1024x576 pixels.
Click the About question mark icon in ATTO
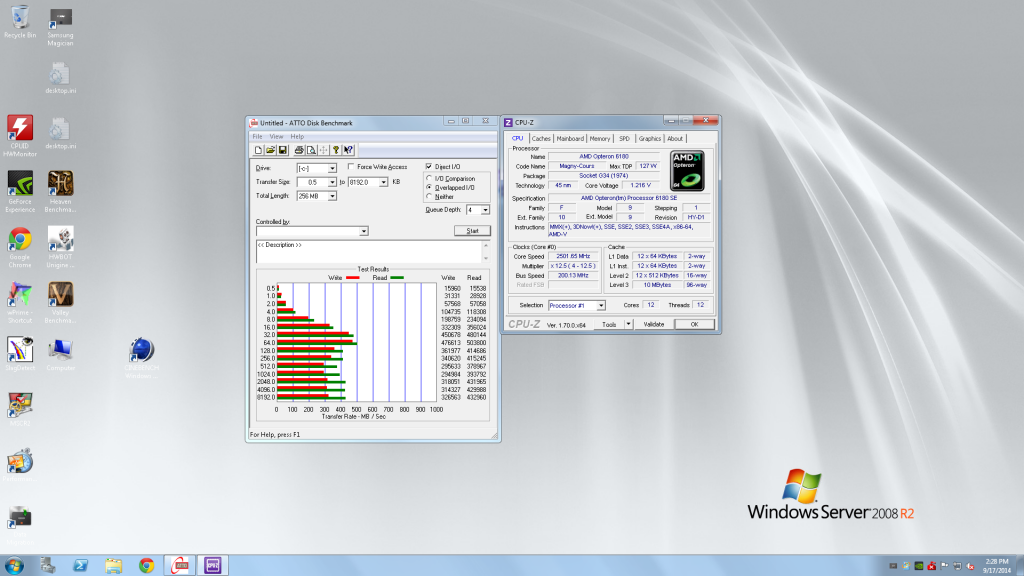click(336, 150)
